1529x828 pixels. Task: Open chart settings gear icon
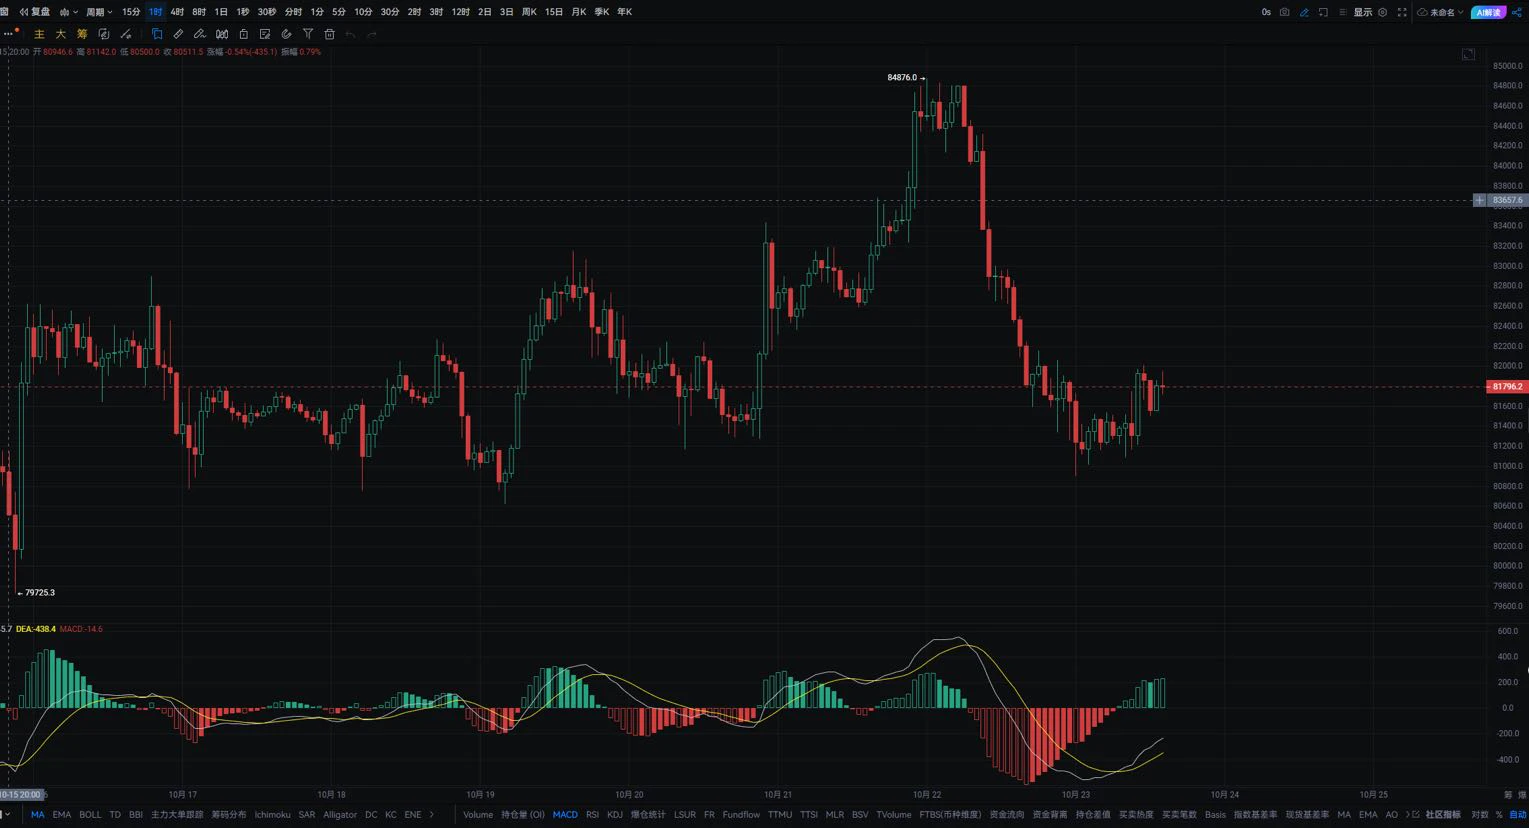1383,12
